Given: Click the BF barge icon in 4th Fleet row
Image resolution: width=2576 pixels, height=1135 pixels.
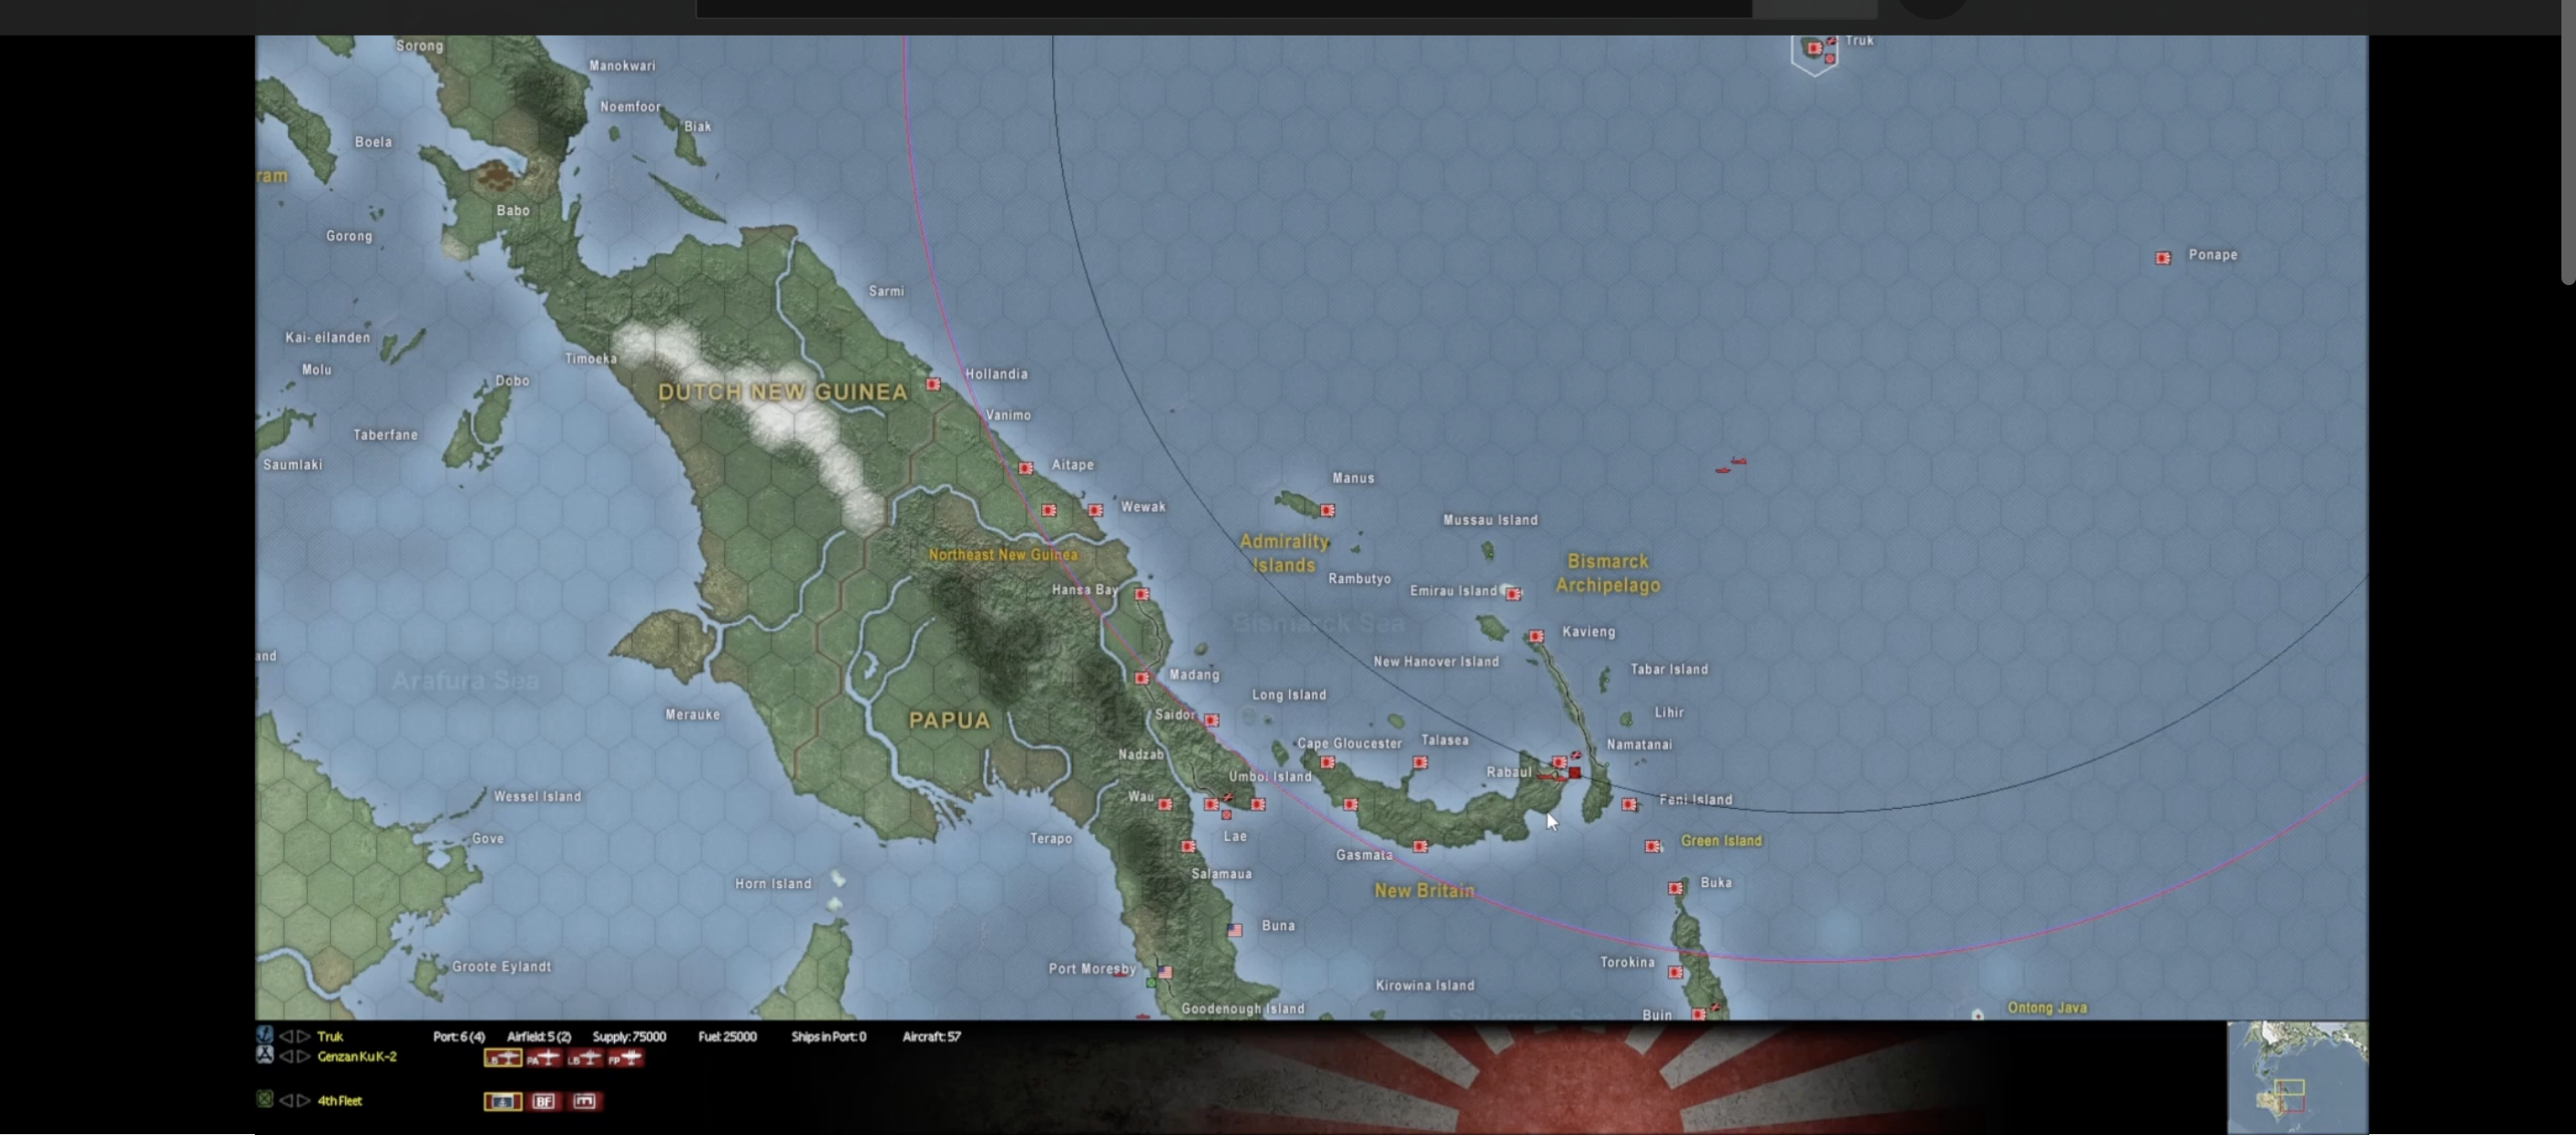Looking at the screenshot, I should point(543,1102).
